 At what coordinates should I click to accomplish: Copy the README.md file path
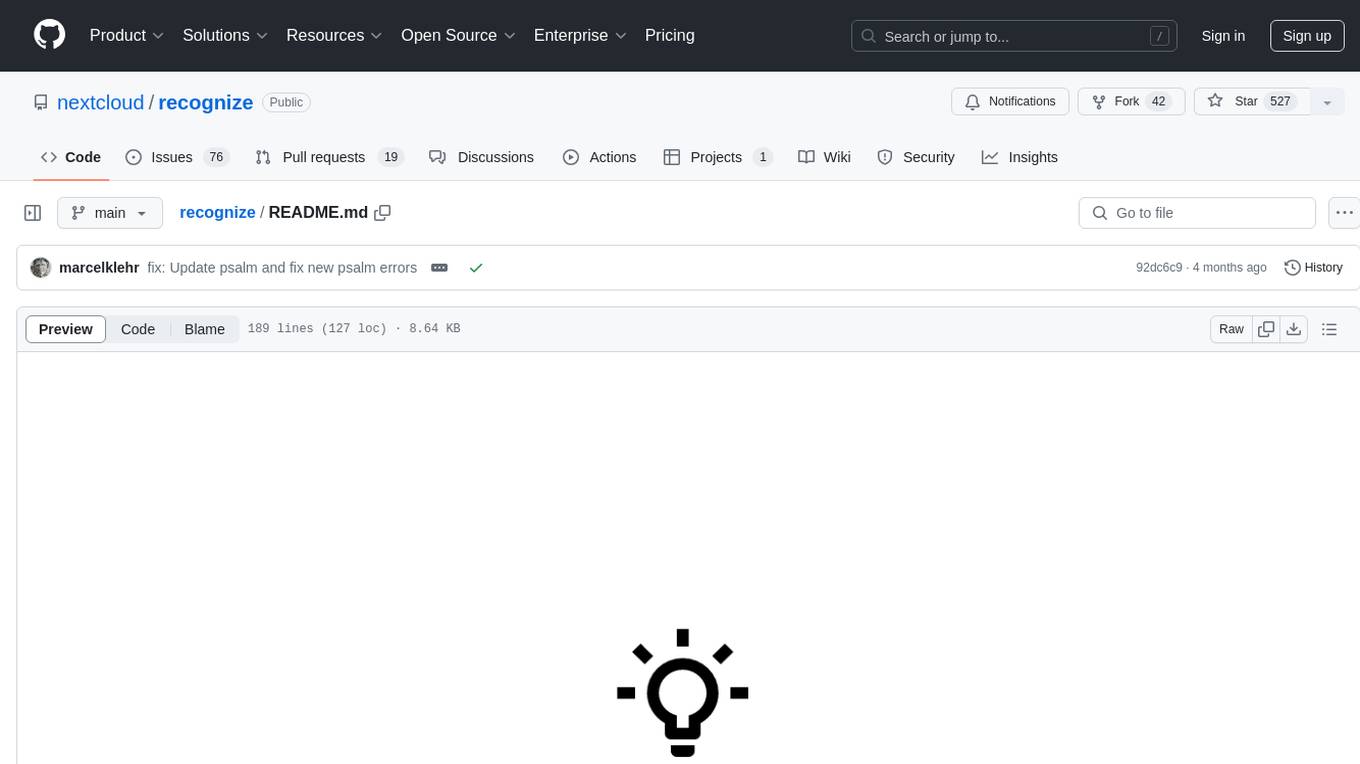(382, 213)
